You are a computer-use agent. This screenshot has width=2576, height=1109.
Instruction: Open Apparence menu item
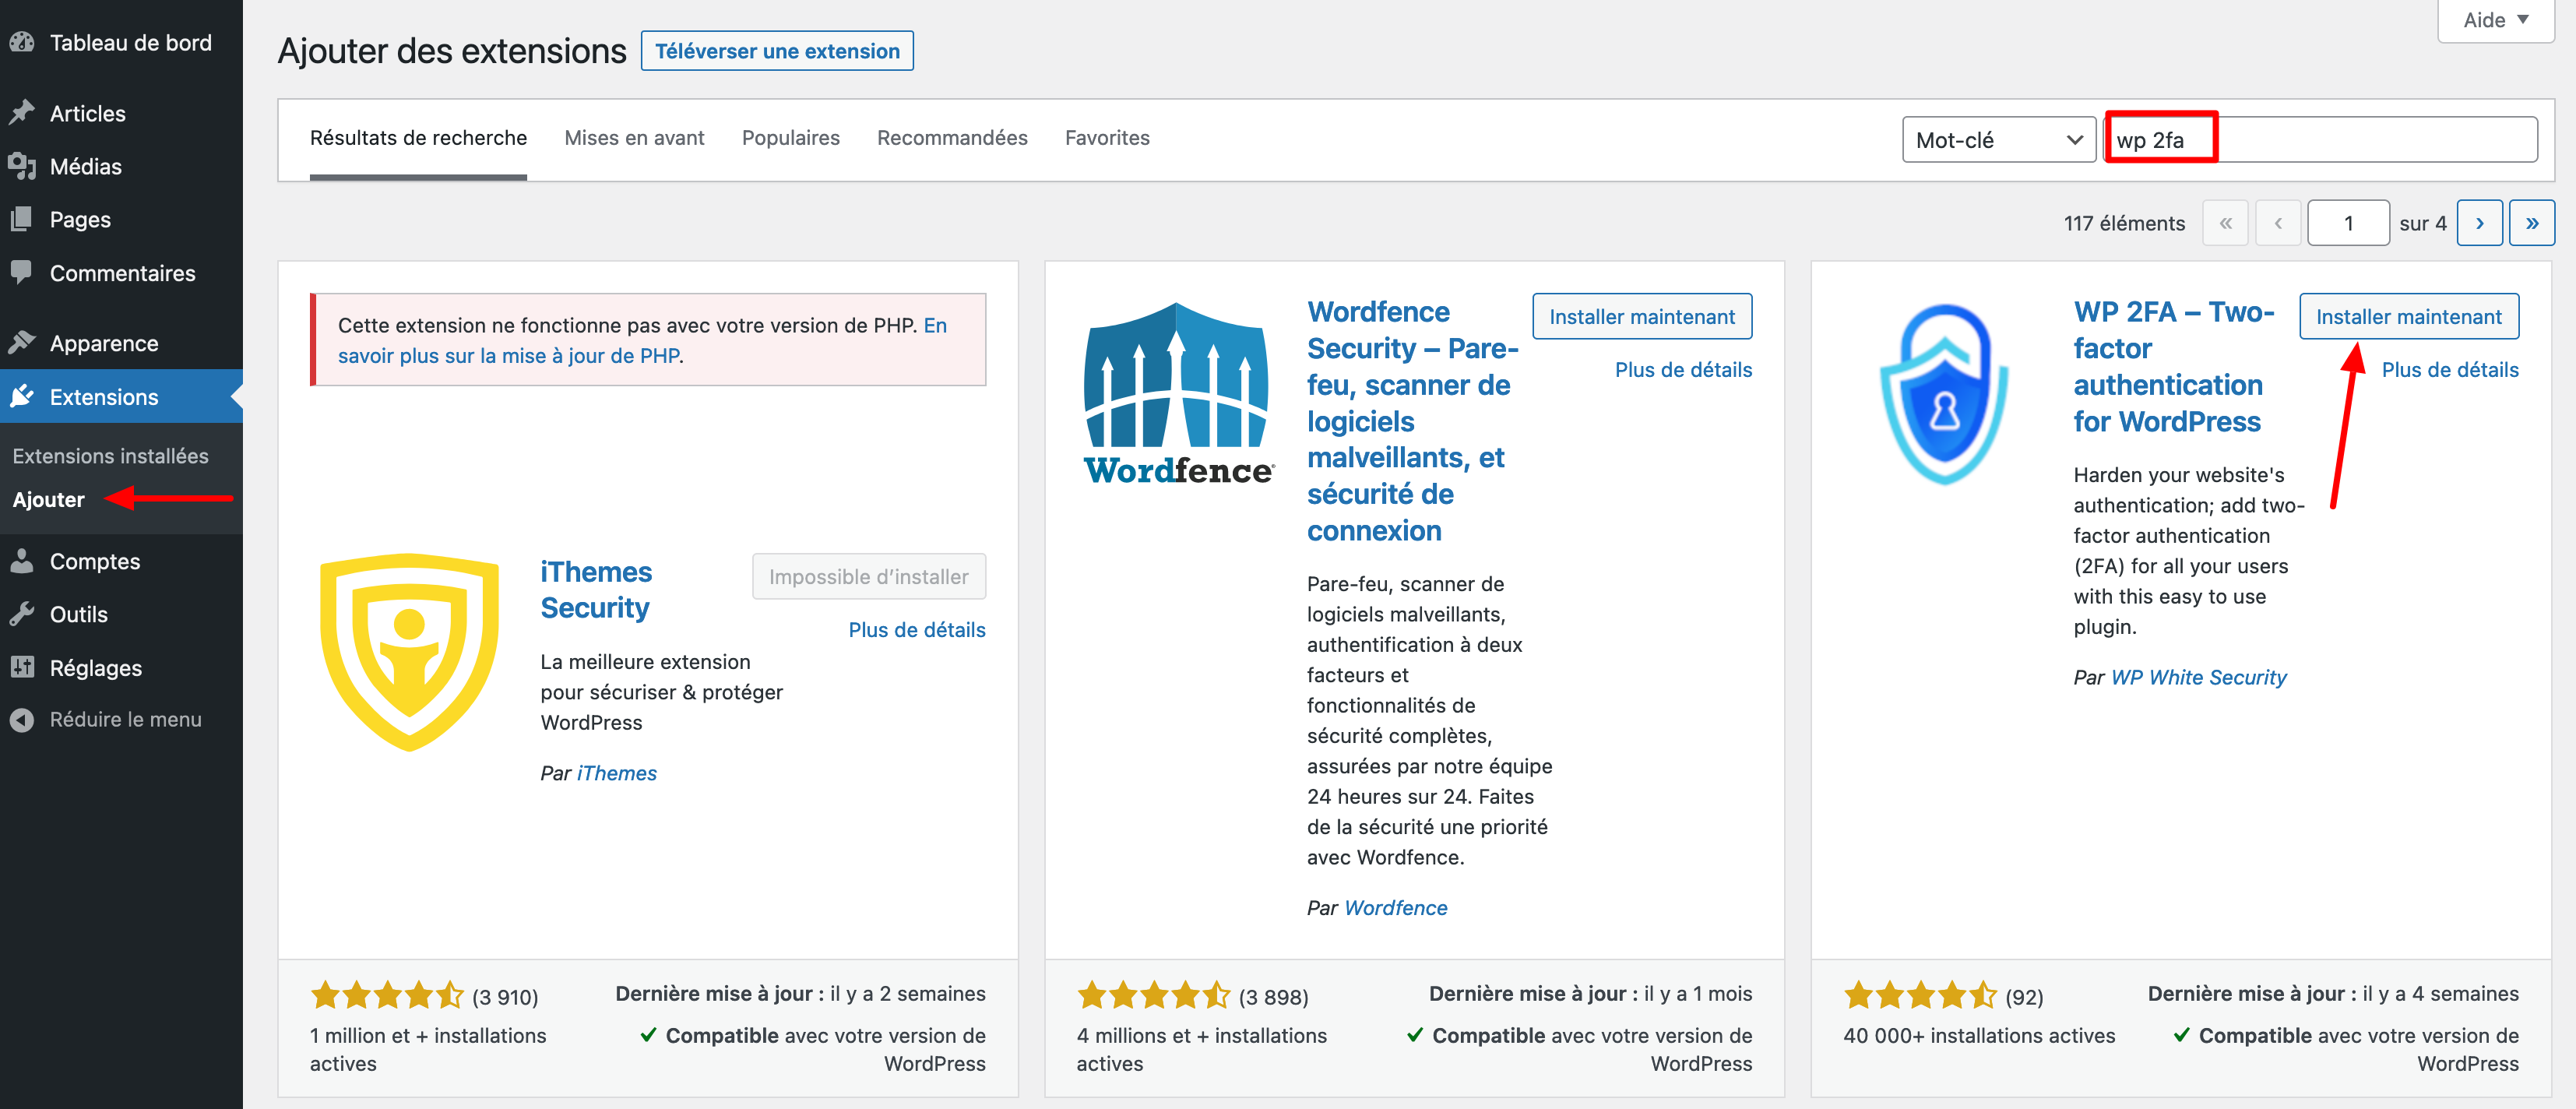(x=121, y=343)
